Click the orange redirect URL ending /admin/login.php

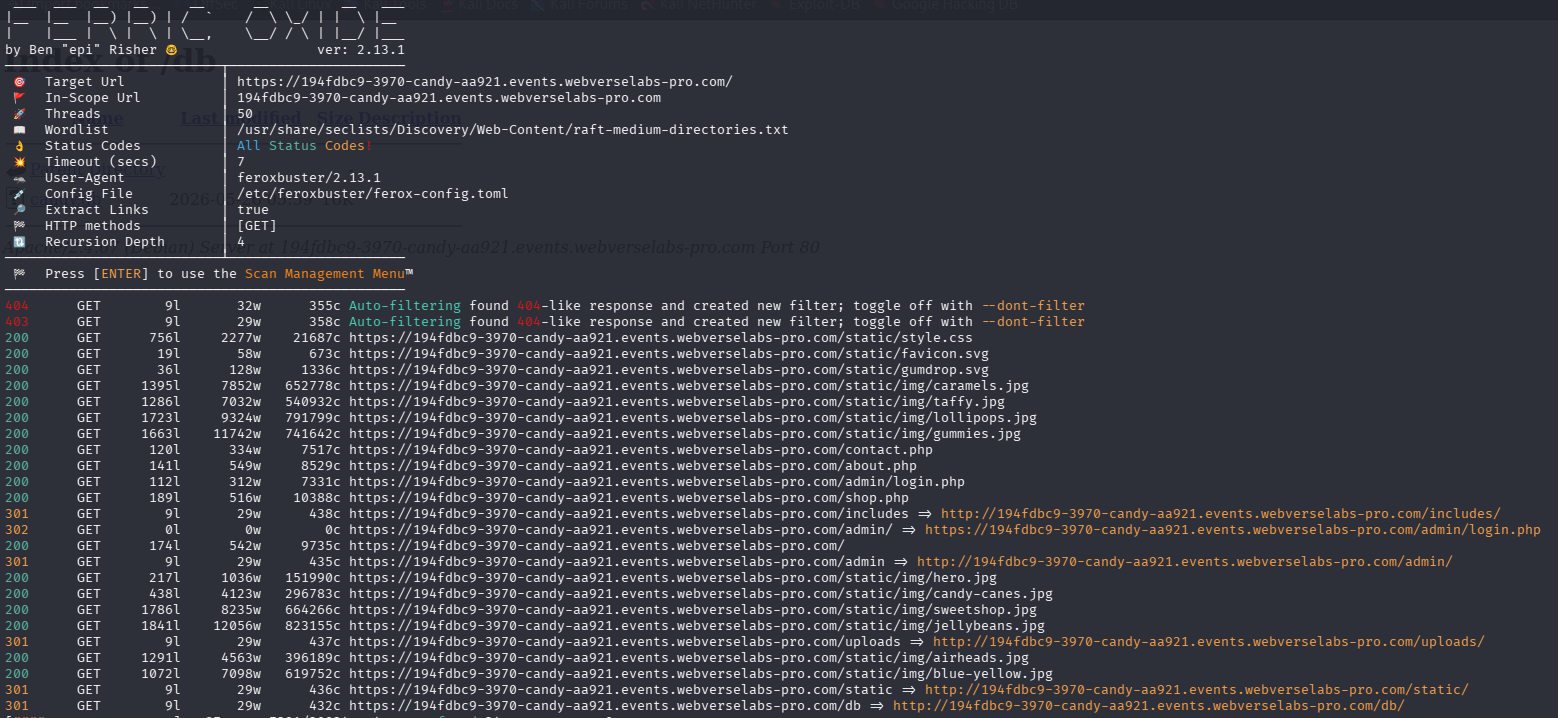[x=1233, y=530]
